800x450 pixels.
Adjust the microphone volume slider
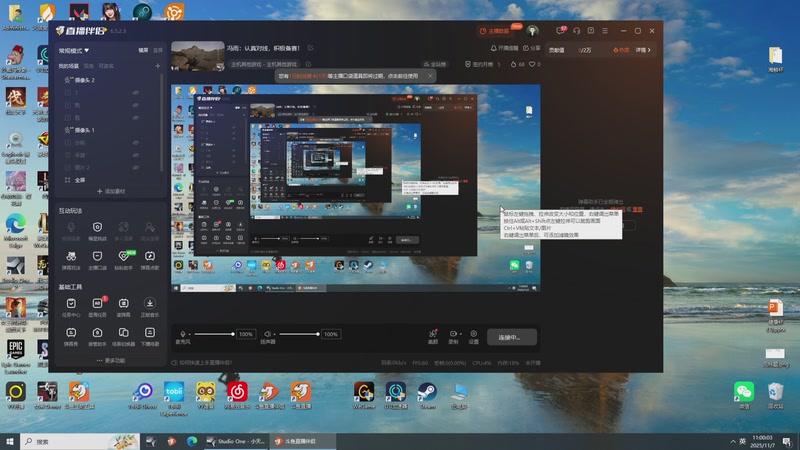[214, 334]
